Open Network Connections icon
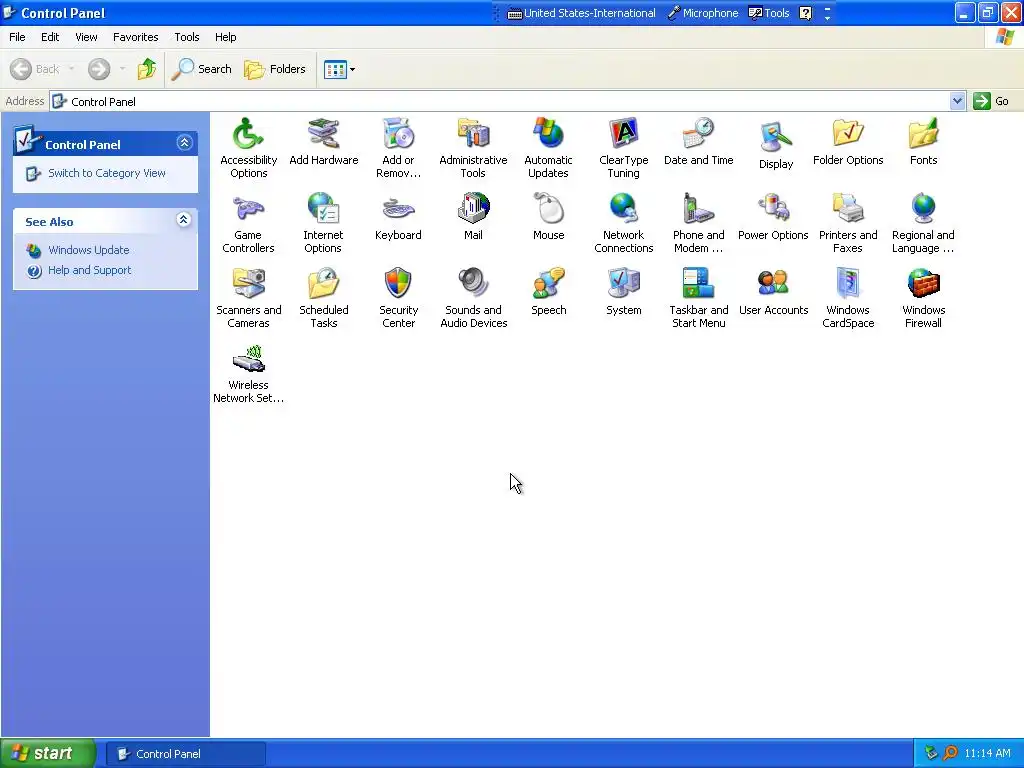Screen dimensions: 1024x768 pos(623,209)
